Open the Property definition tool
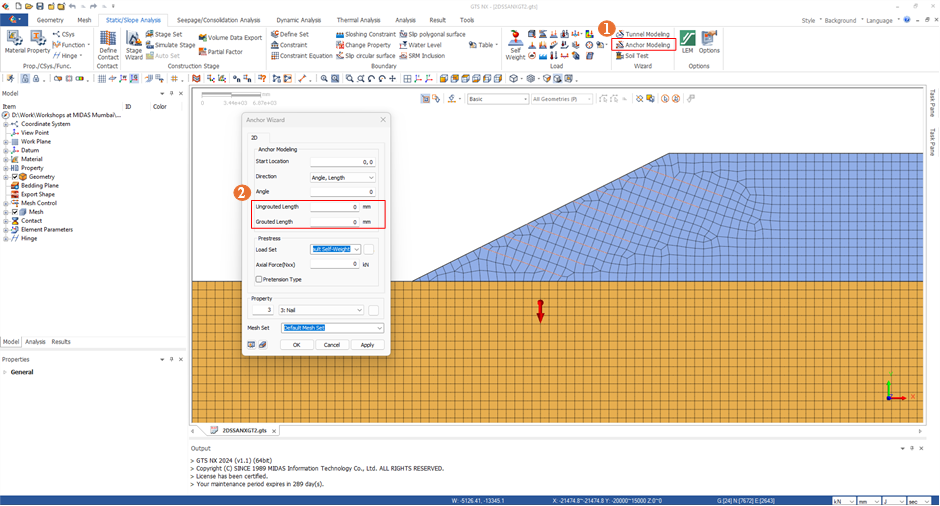Viewport: 940px width, 506px height. point(38,42)
